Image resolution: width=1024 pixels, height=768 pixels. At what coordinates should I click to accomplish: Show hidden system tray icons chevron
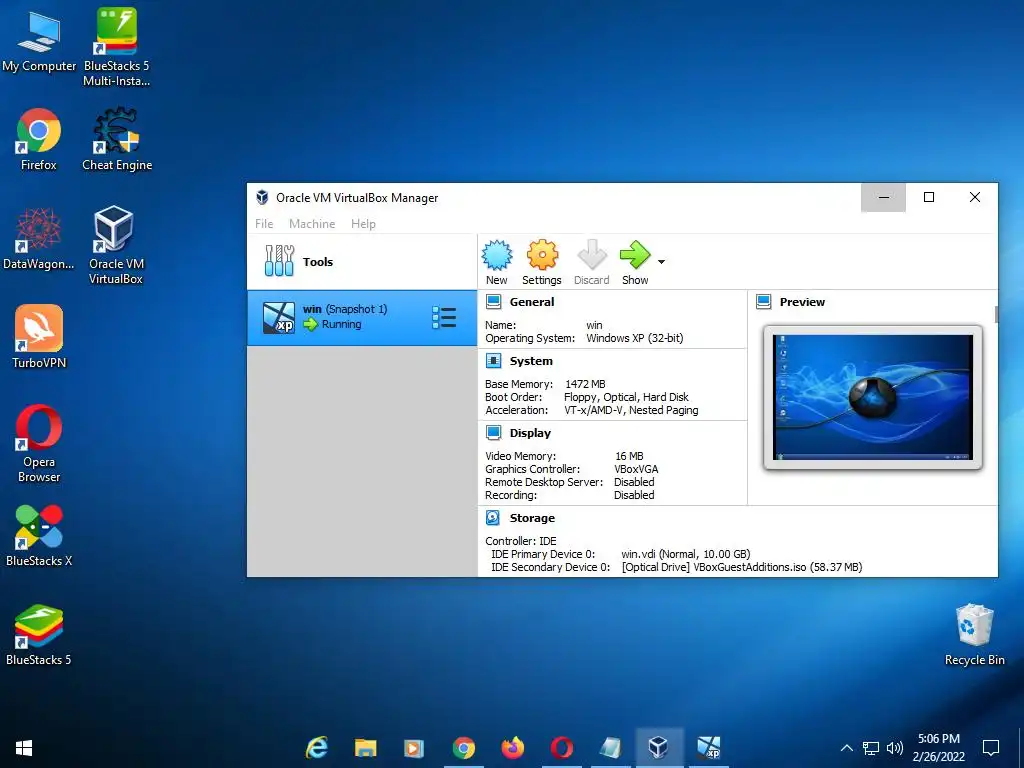point(846,748)
